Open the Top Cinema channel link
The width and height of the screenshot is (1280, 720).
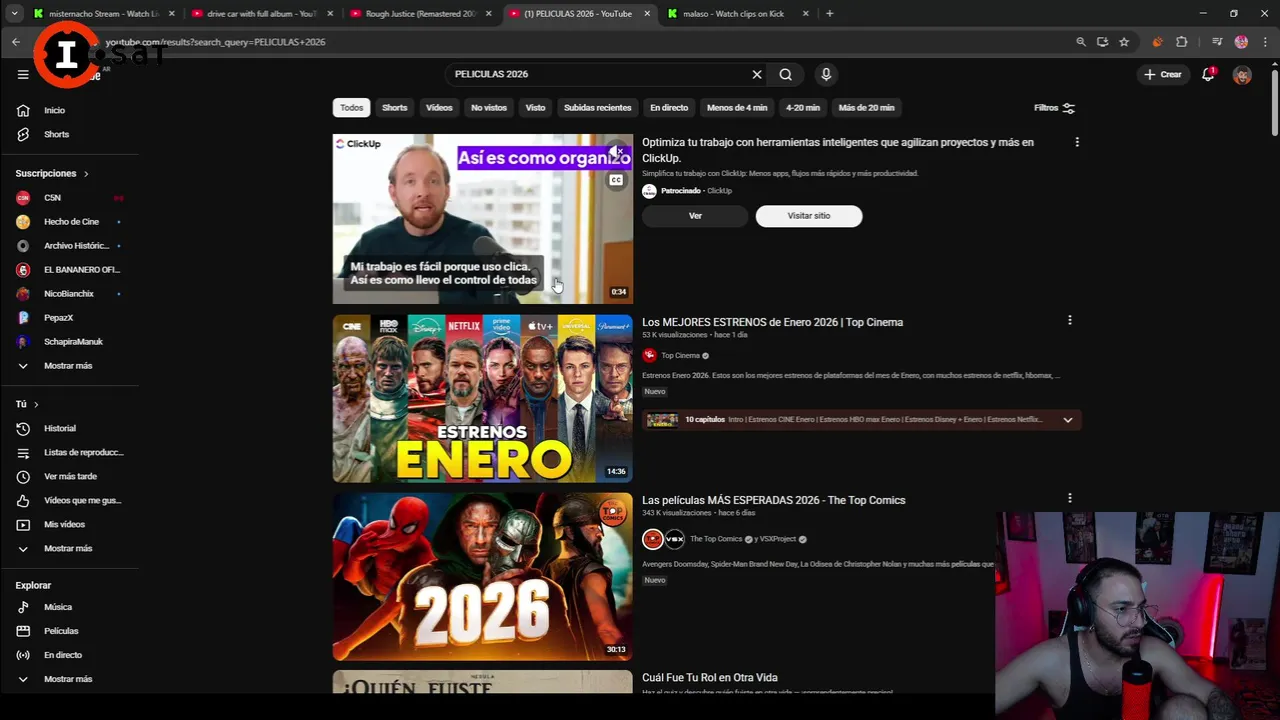click(680, 356)
